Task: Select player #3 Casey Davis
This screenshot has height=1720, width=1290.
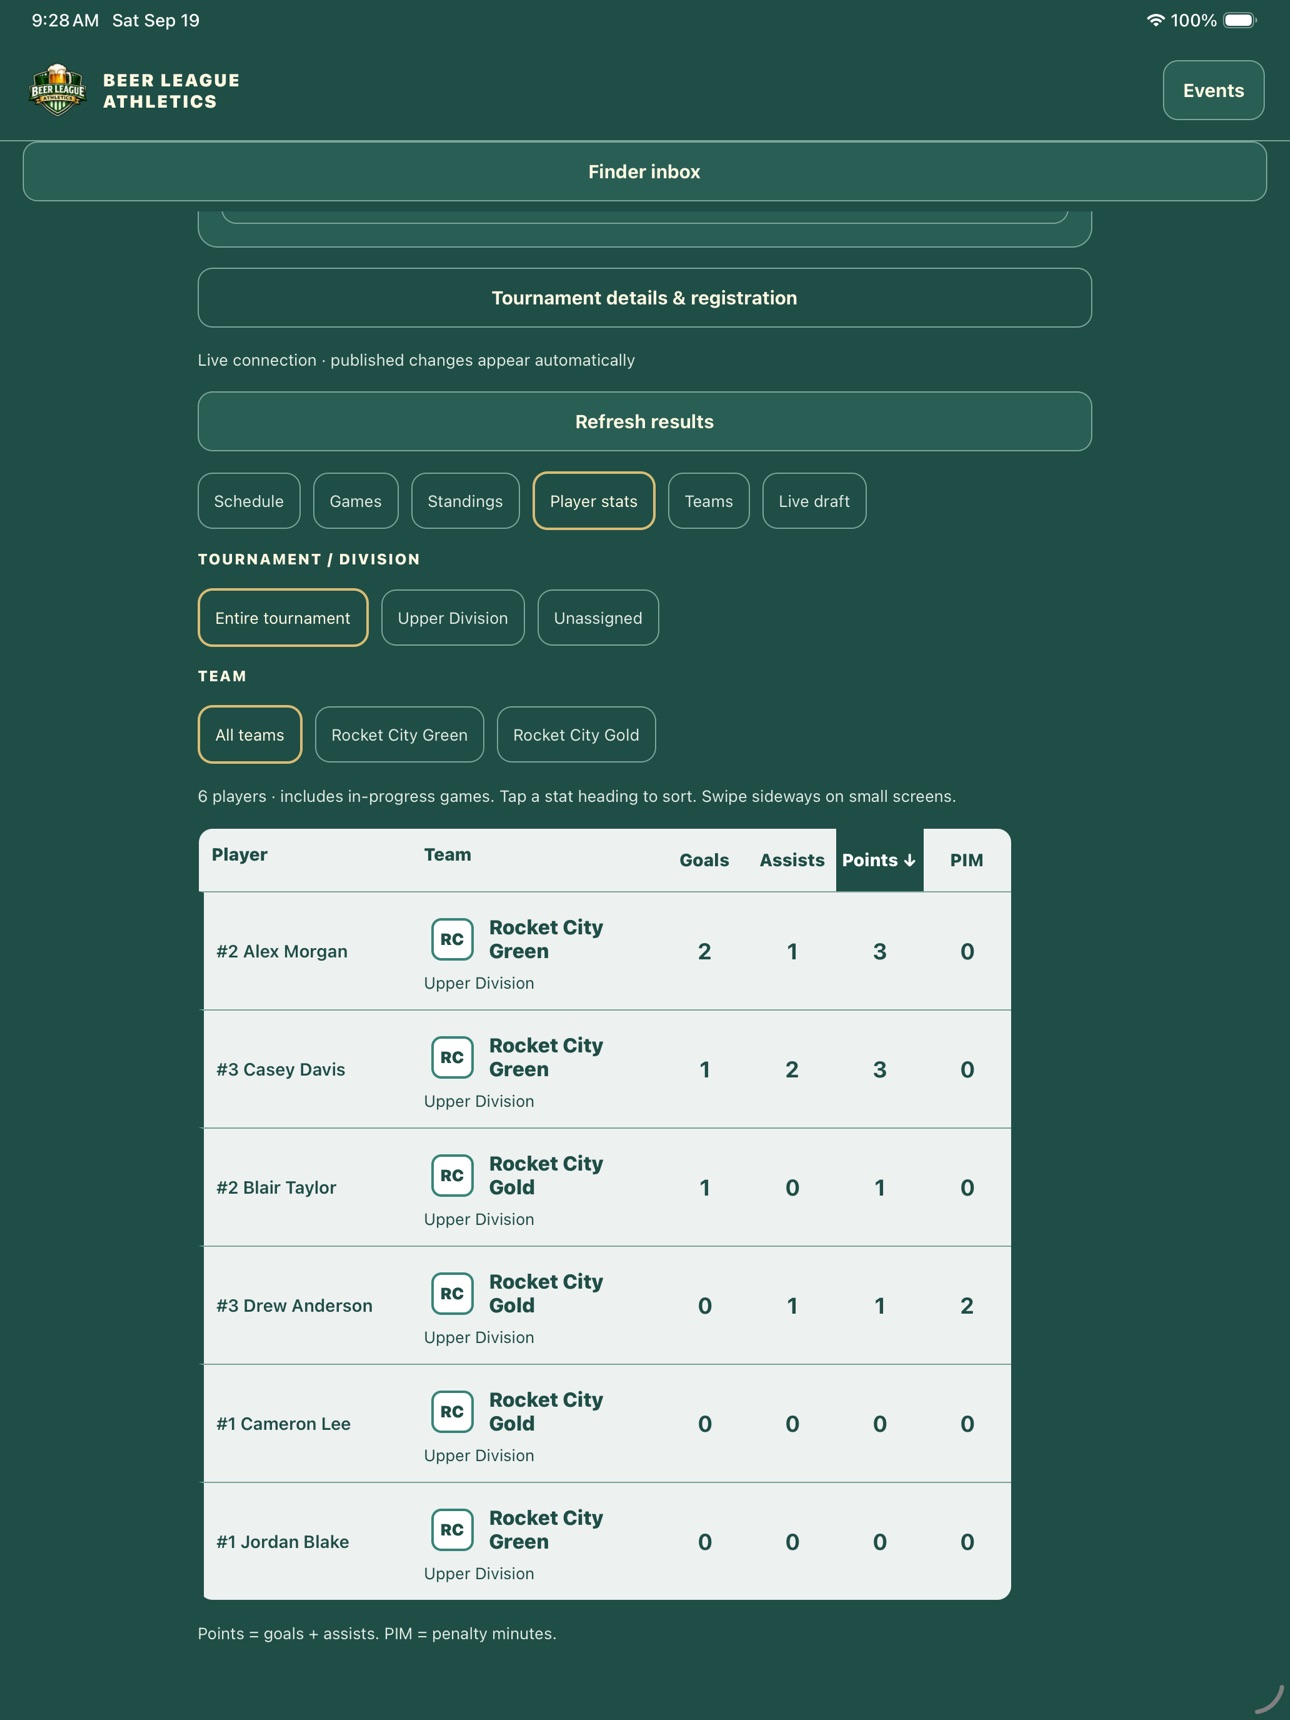Action: pos(281,1069)
